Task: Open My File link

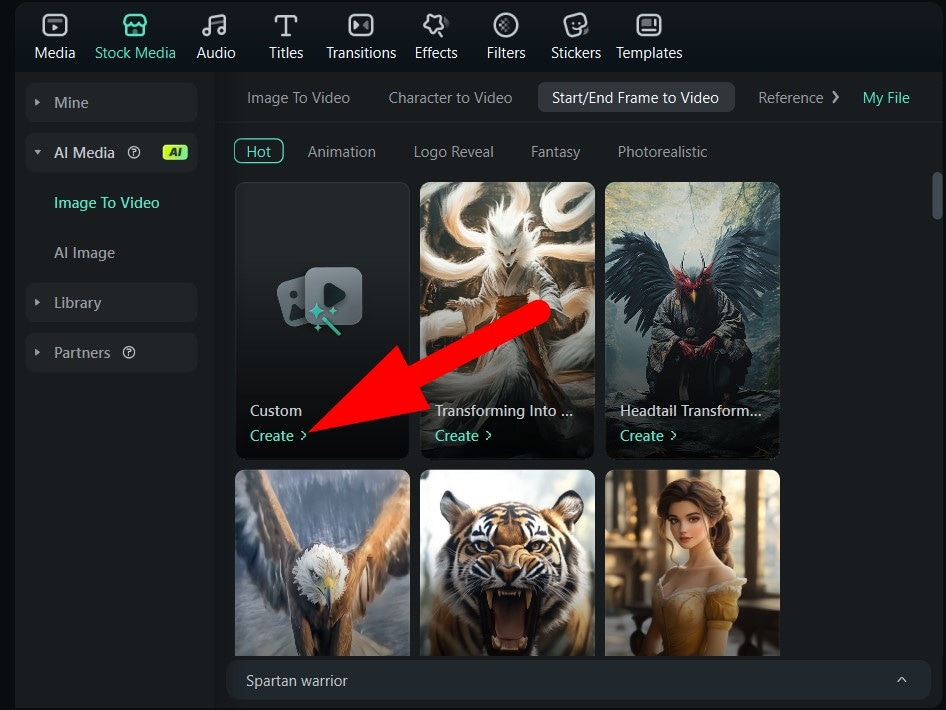Action: pyautogui.click(x=886, y=98)
